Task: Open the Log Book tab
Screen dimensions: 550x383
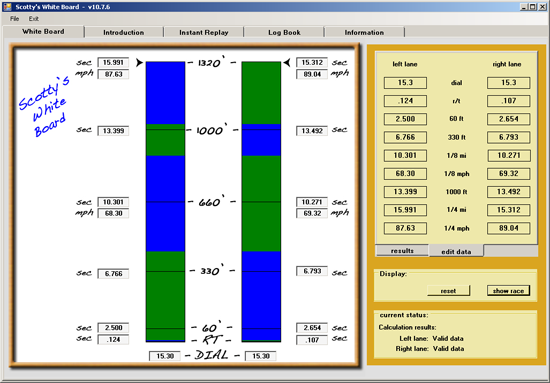Action: [x=284, y=32]
